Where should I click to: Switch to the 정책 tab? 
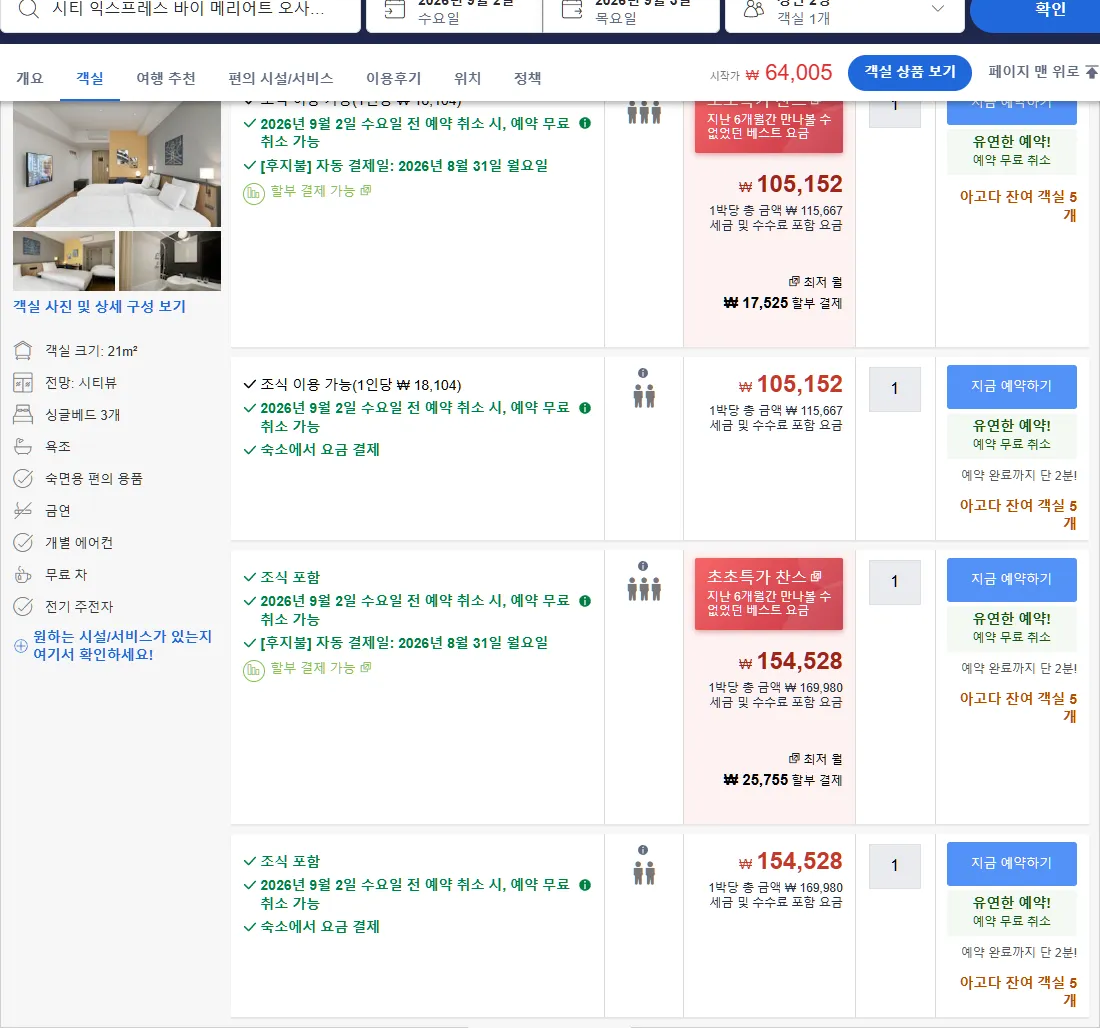pos(528,78)
